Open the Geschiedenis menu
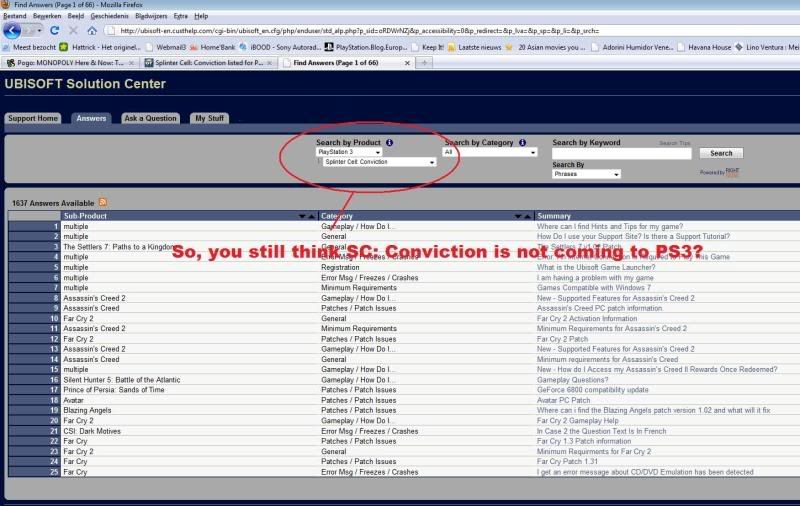 click(x=109, y=16)
